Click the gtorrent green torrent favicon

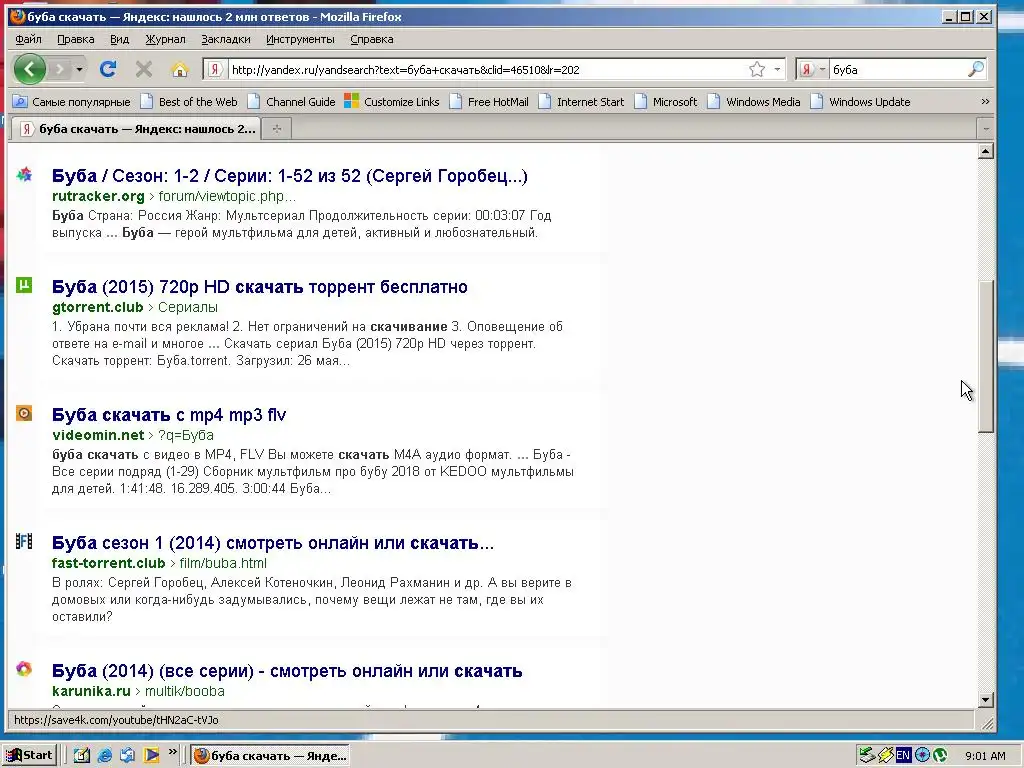[x=24, y=285]
